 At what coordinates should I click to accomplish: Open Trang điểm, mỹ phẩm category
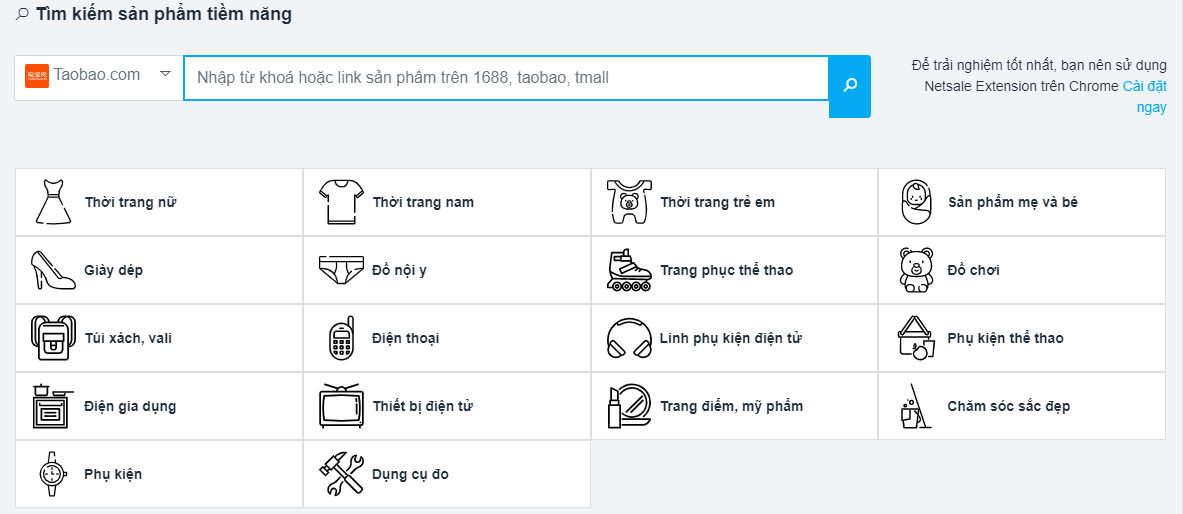[734, 406]
